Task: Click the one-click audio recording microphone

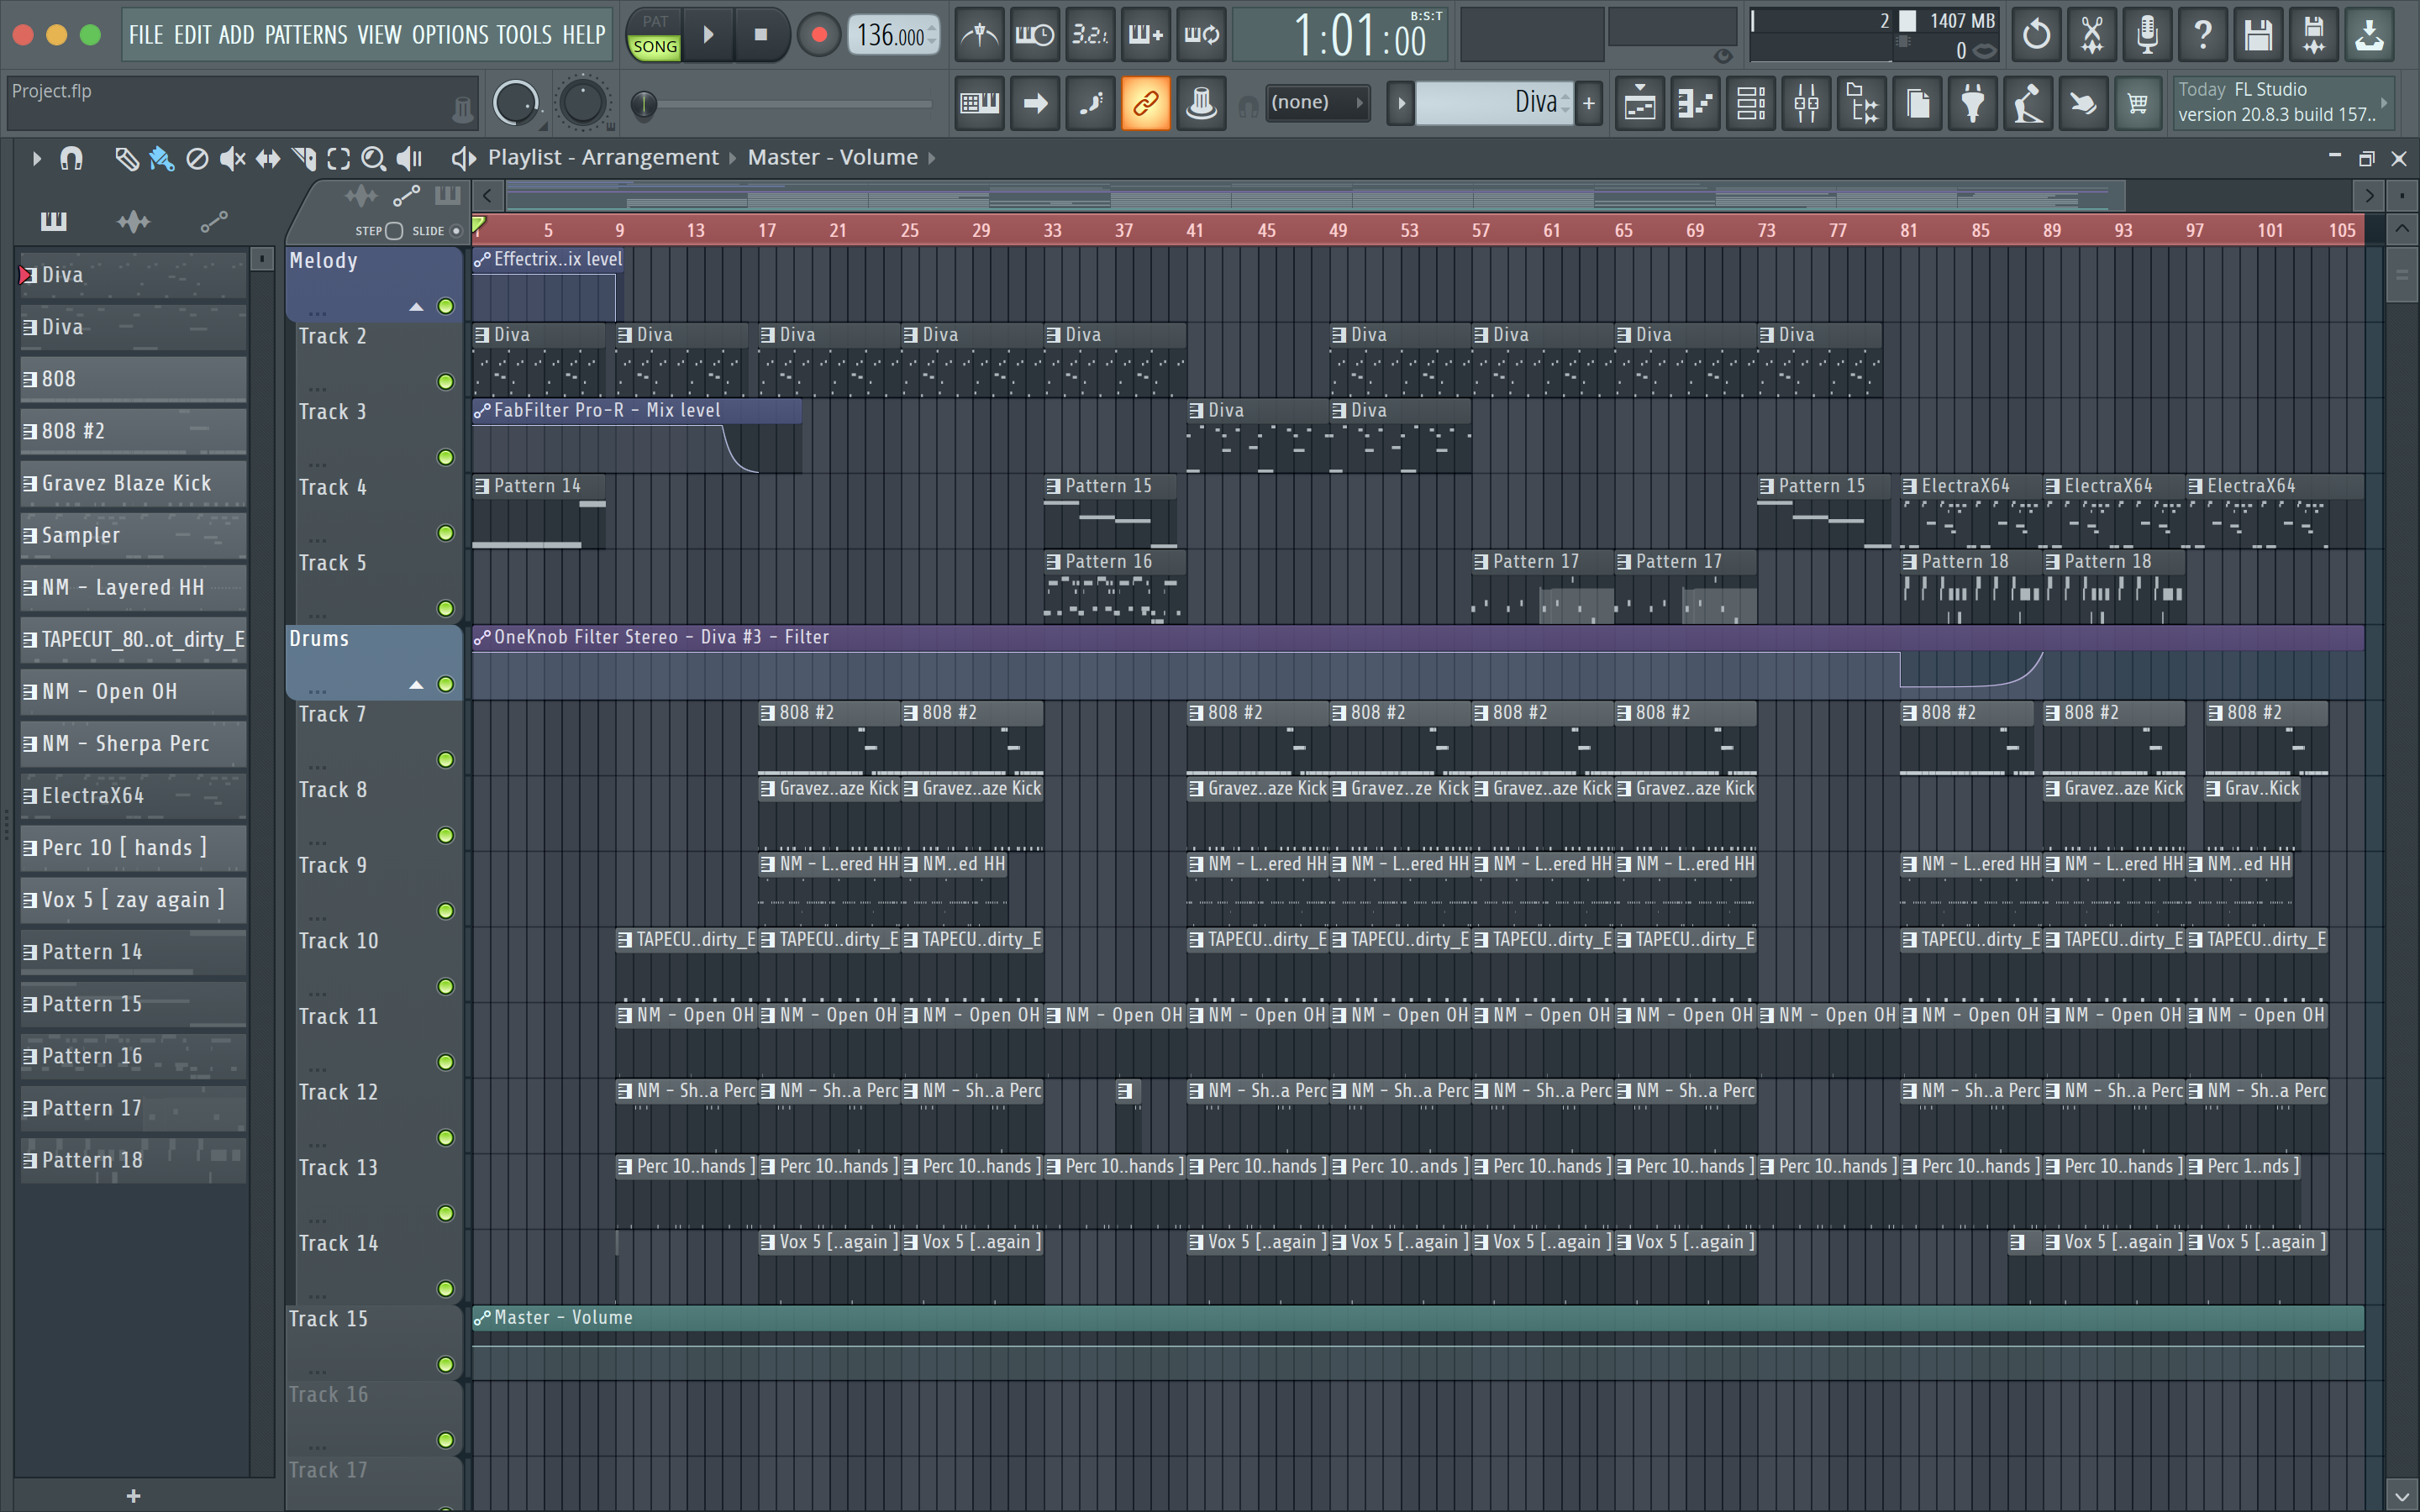Action: [2147, 36]
